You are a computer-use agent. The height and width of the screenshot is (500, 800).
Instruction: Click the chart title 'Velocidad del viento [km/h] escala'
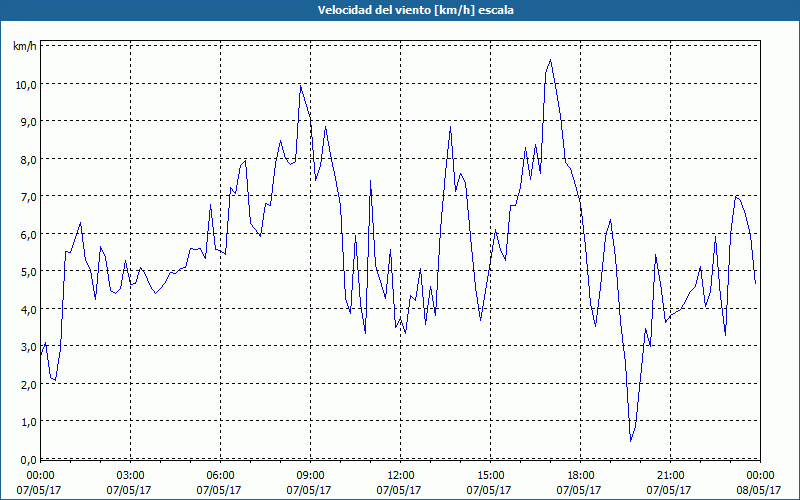pyautogui.click(x=415, y=10)
